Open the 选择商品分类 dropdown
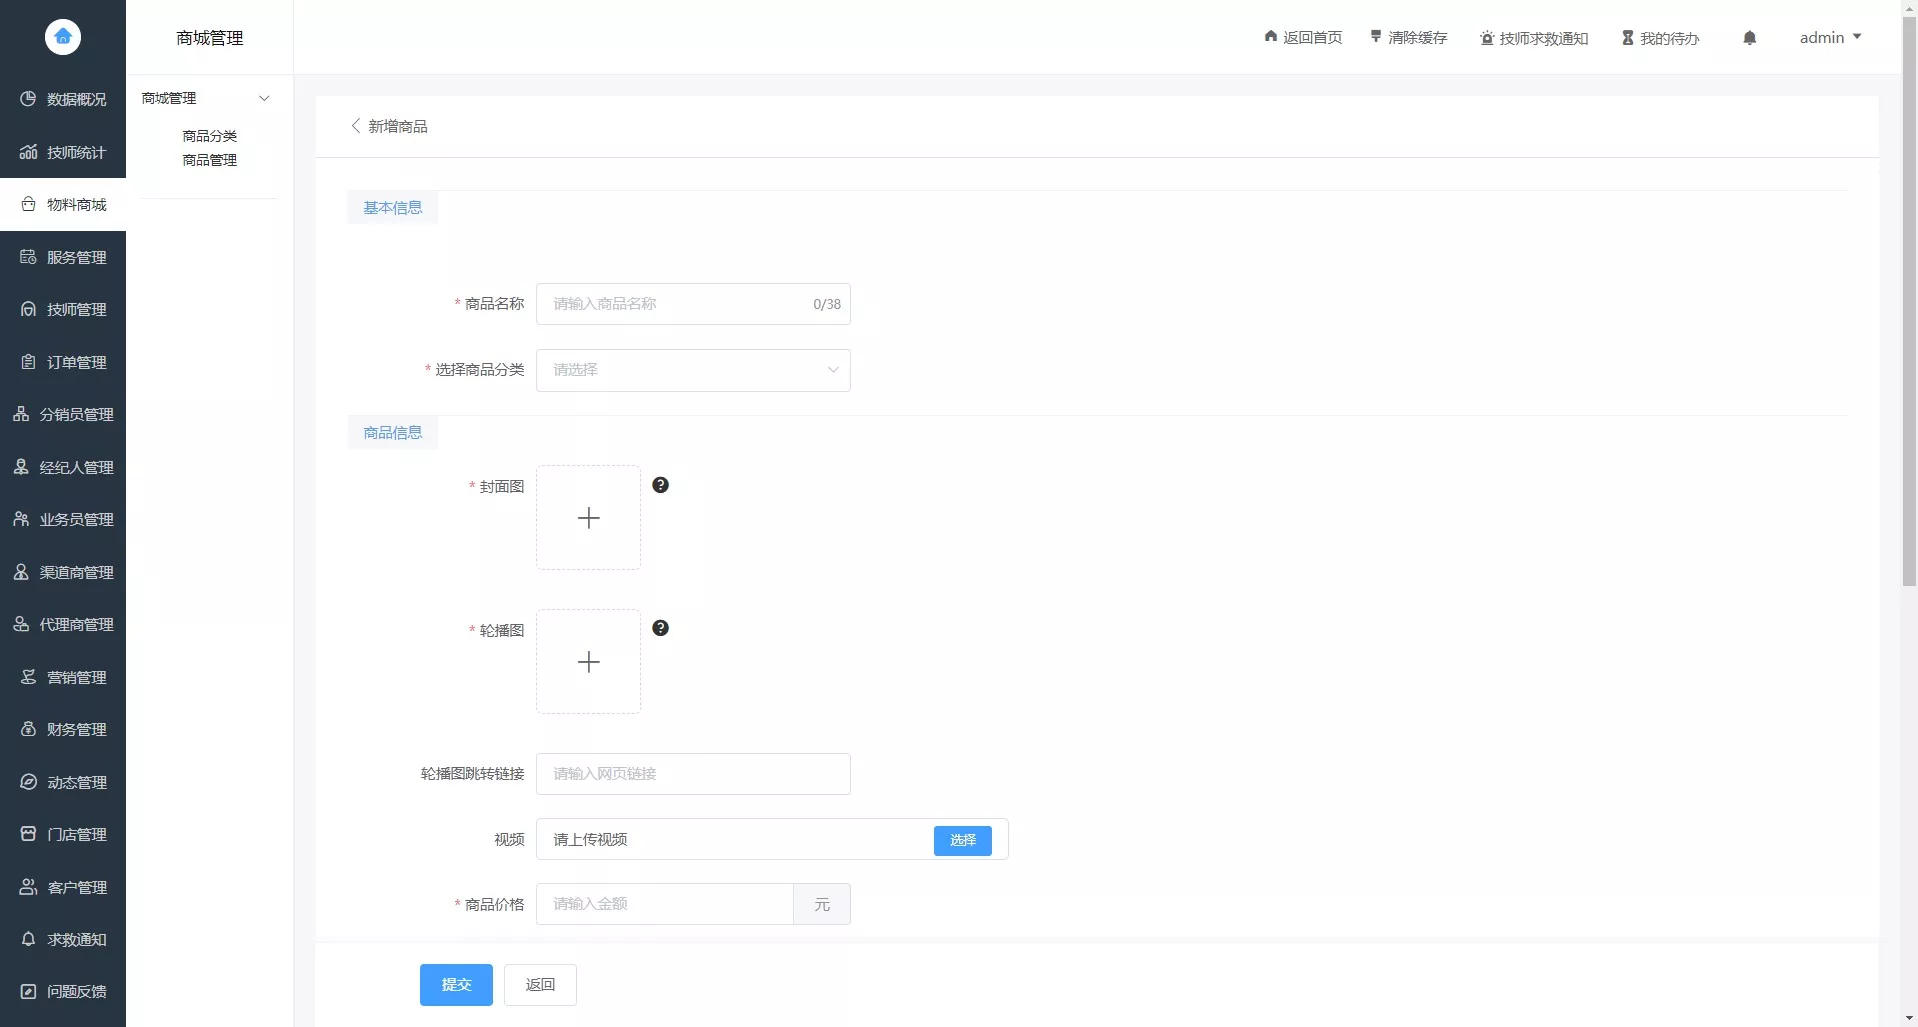1918x1027 pixels. pyautogui.click(x=693, y=370)
